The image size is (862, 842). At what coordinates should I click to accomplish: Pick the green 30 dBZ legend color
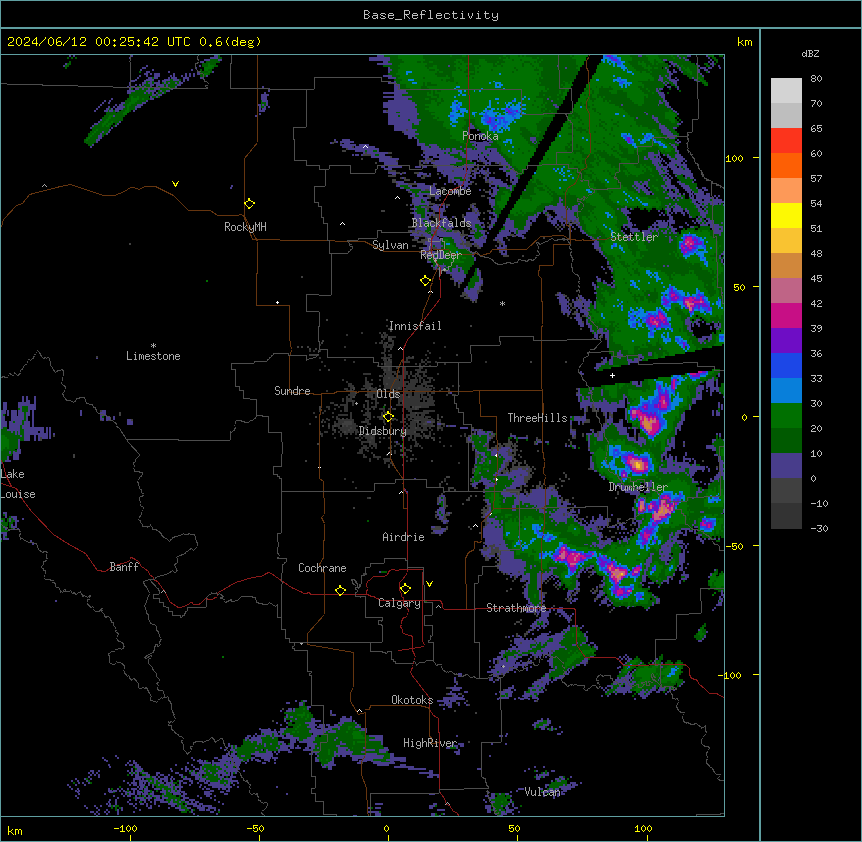click(x=786, y=416)
